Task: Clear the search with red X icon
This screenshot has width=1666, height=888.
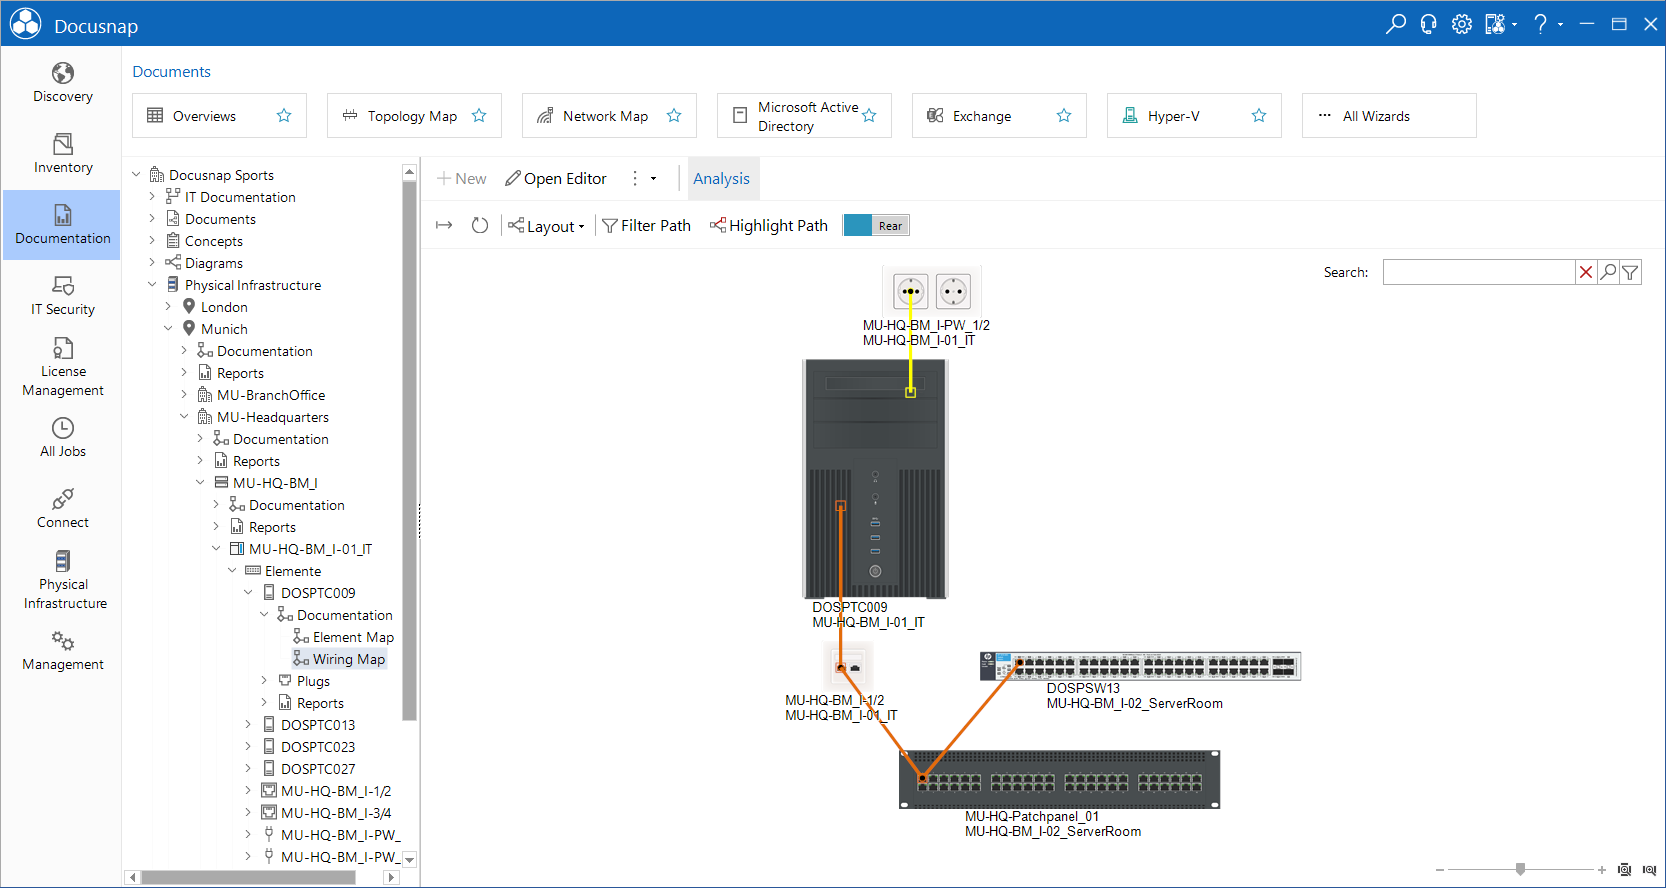Action: (x=1586, y=272)
